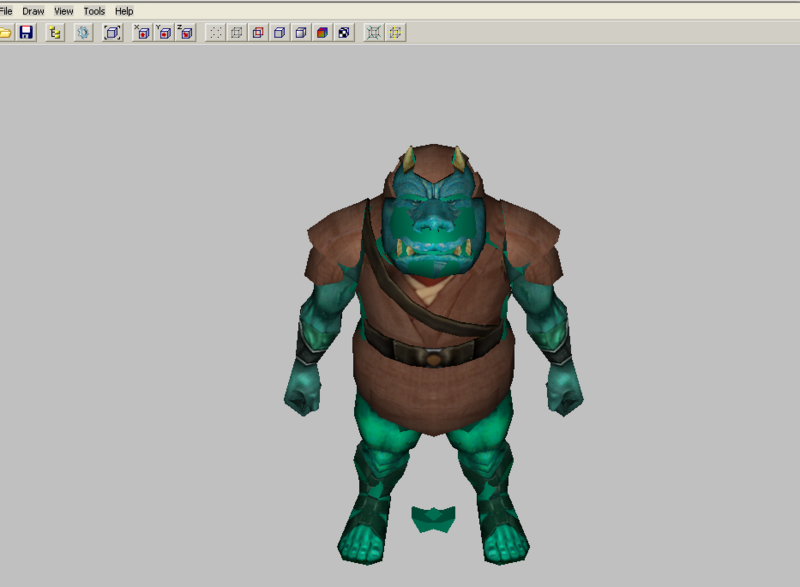The width and height of the screenshot is (800, 587).
Task: Show the model hierarchy tree icon
Action: 55,33
